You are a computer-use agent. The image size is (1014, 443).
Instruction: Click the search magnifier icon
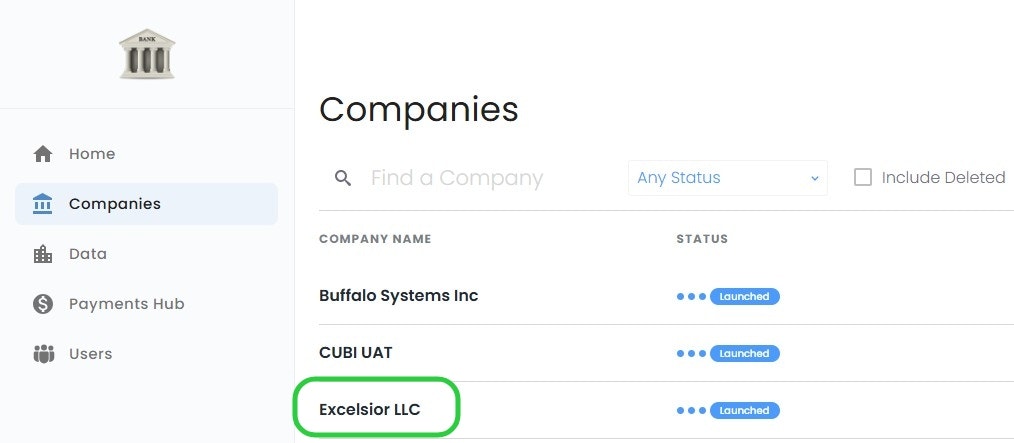click(x=343, y=178)
